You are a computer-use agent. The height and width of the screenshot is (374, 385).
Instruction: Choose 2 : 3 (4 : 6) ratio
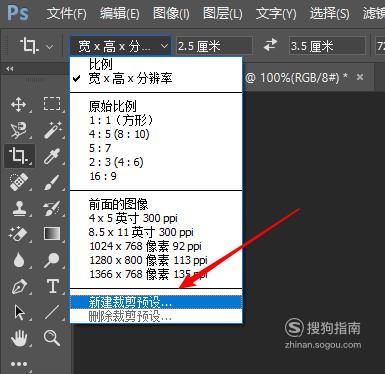(x=156, y=162)
